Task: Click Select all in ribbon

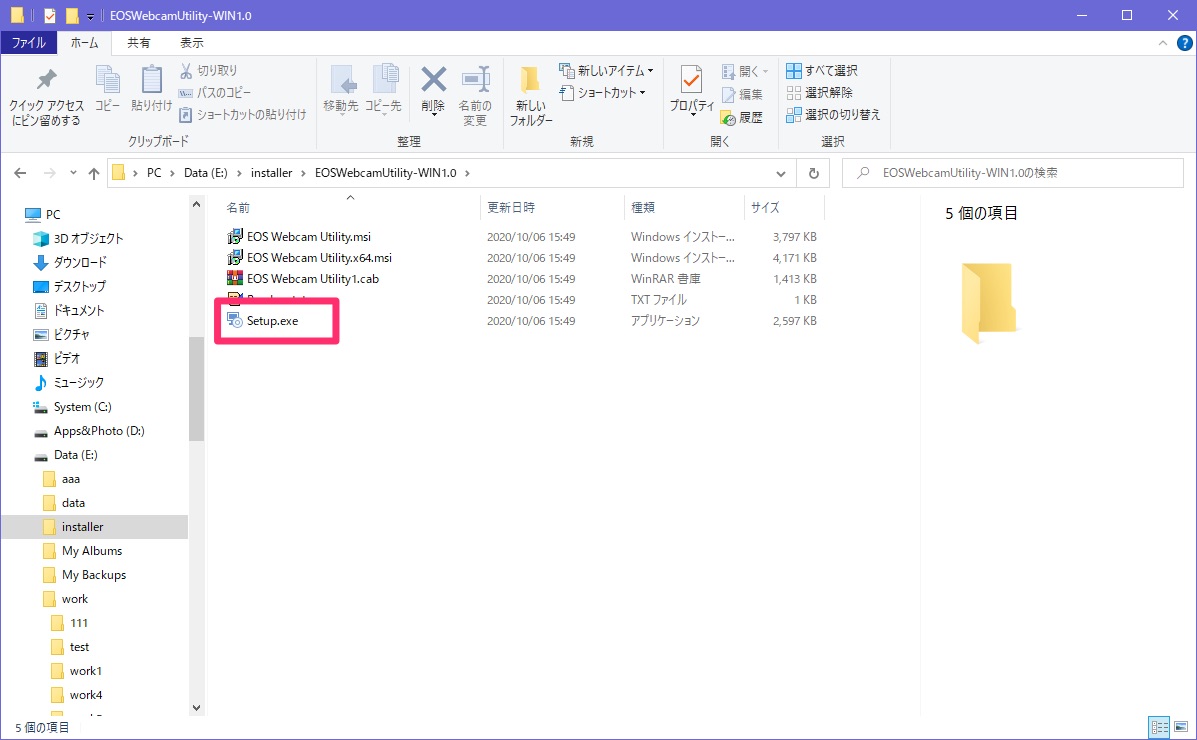Action: click(822, 70)
